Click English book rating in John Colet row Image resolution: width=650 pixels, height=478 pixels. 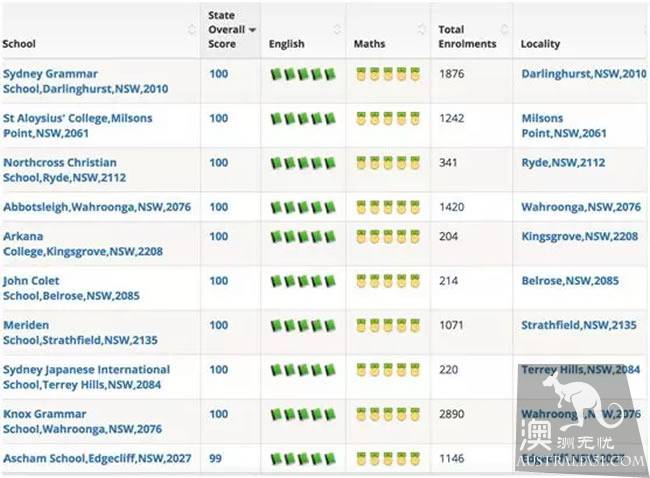303,281
